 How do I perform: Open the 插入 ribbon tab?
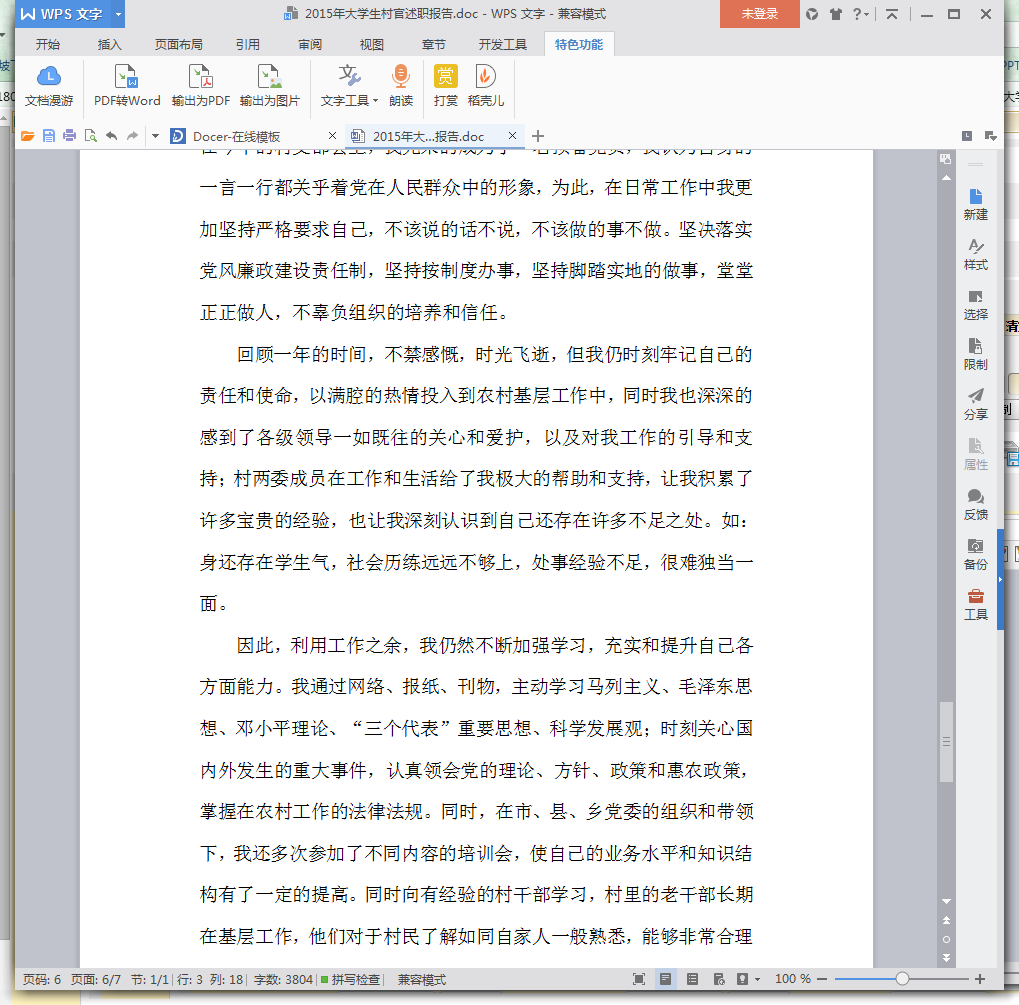tap(109, 44)
